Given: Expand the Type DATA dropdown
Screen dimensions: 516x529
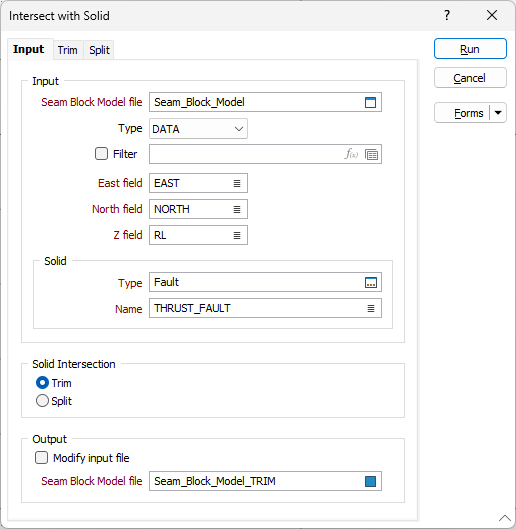Looking at the screenshot, I should 198,129.
